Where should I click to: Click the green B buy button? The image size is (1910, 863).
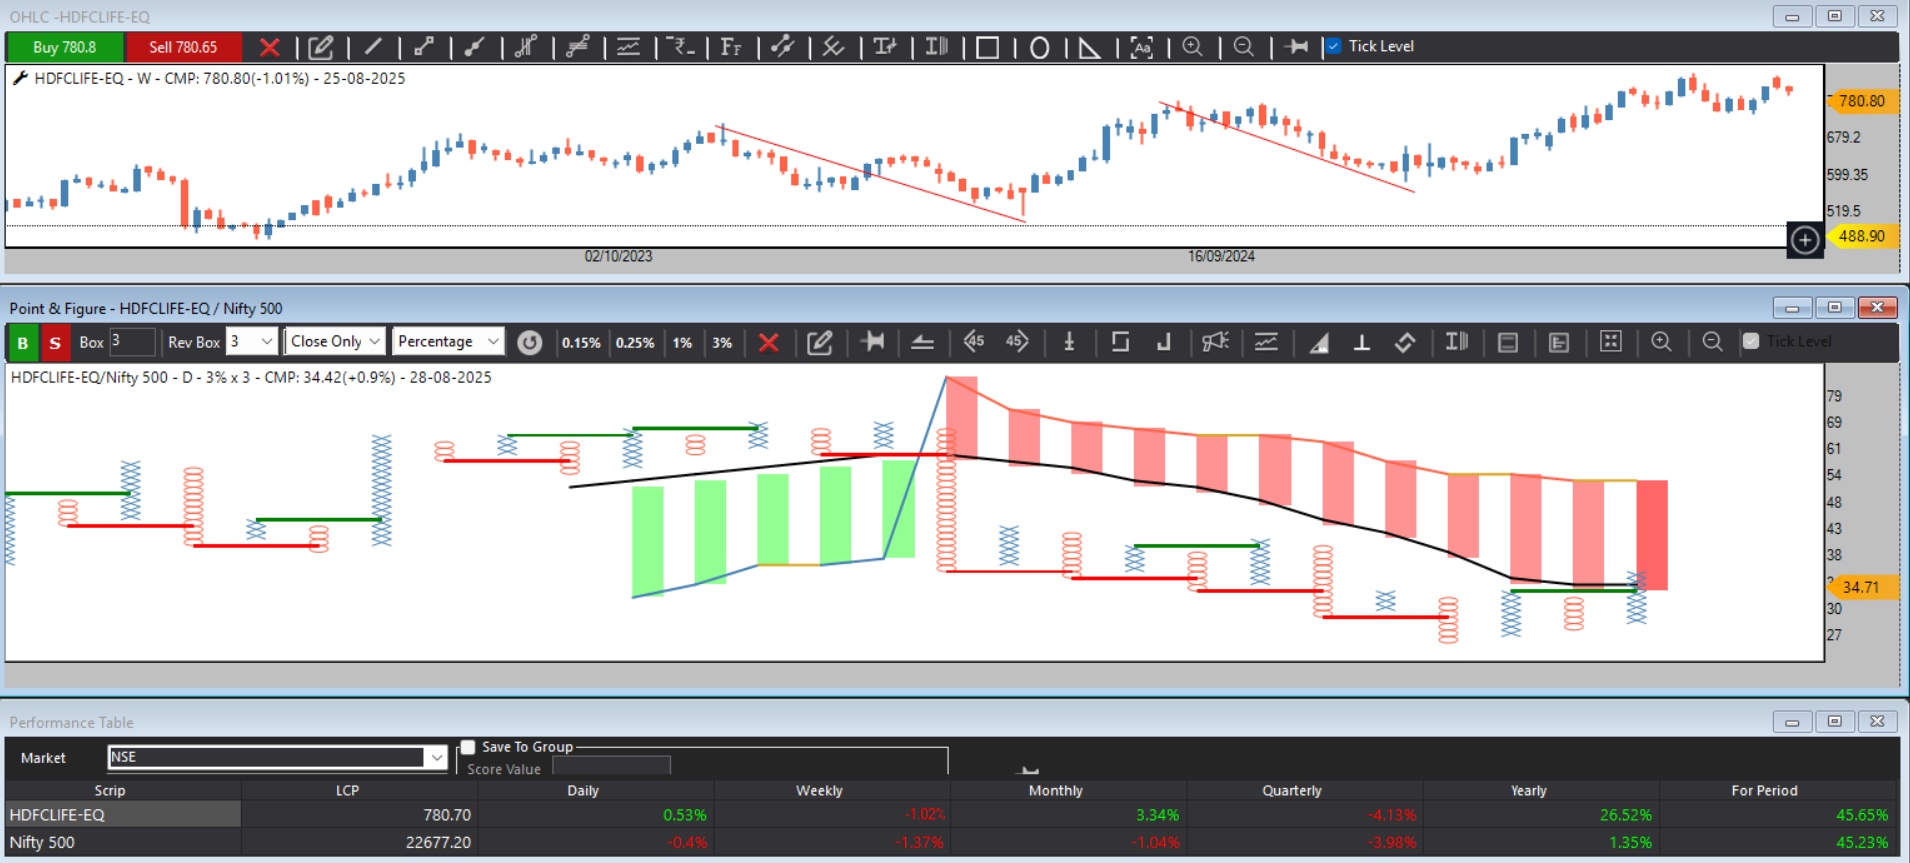[22, 342]
